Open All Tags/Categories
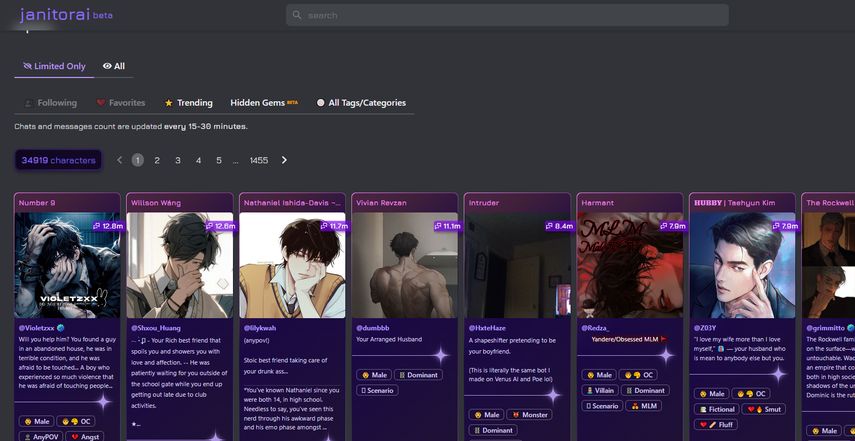The height and width of the screenshot is (441, 855). click(x=362, y=102)
